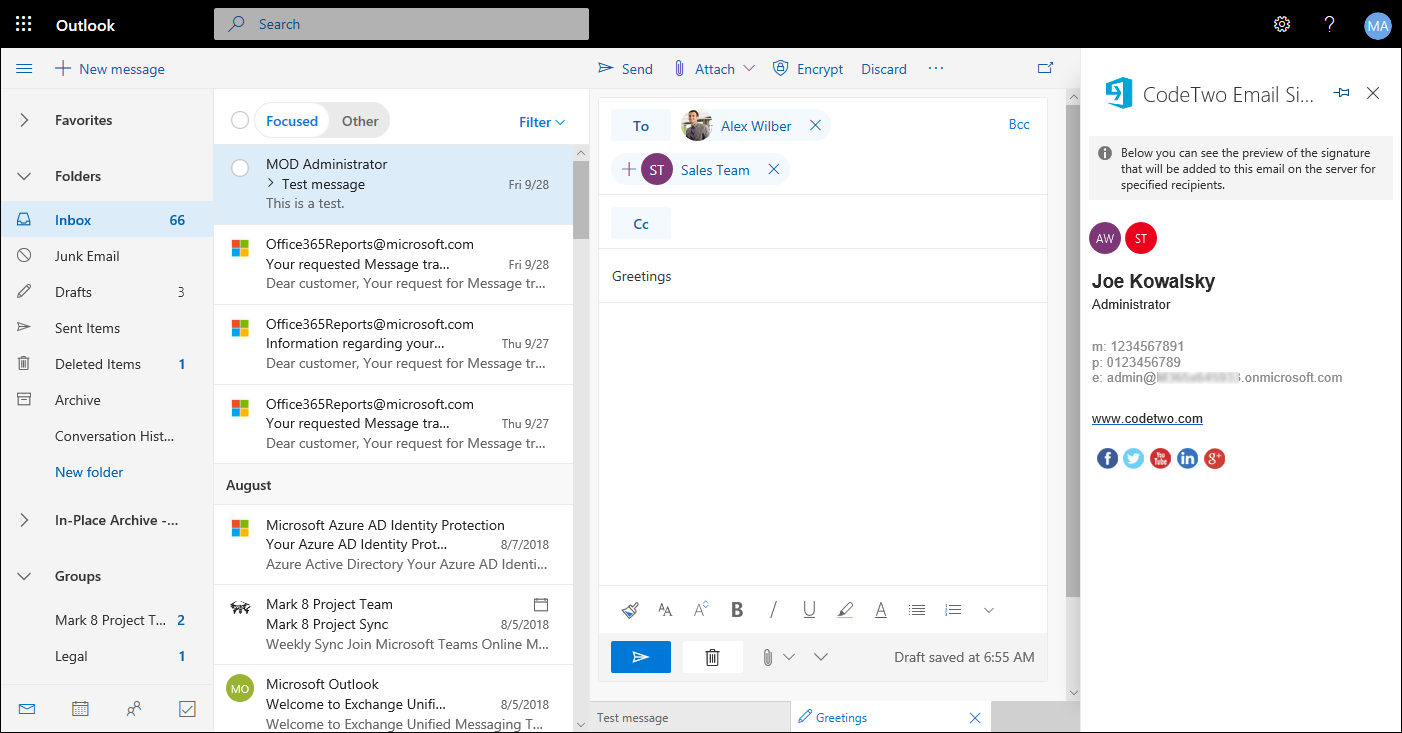This screenshot has width=1402, height=733.
Task: Expand the In-Place Archive section
Action: 25,520
